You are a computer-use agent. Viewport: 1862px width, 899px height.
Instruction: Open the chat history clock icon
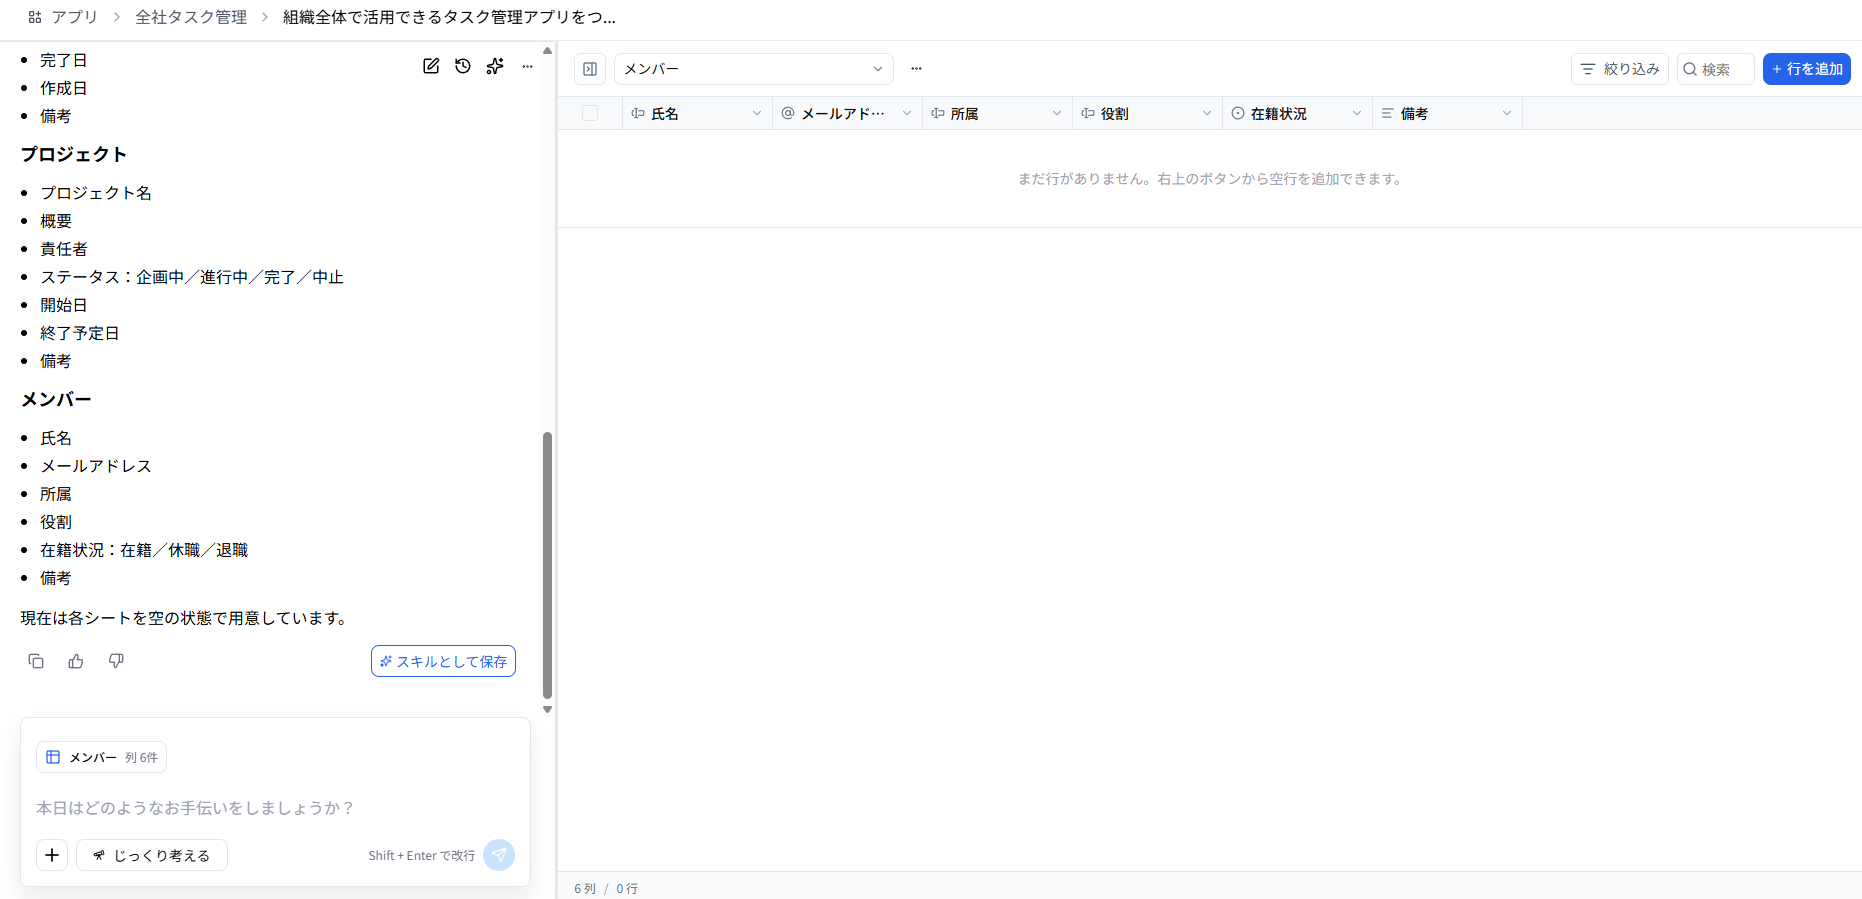(x=463, y=66)
